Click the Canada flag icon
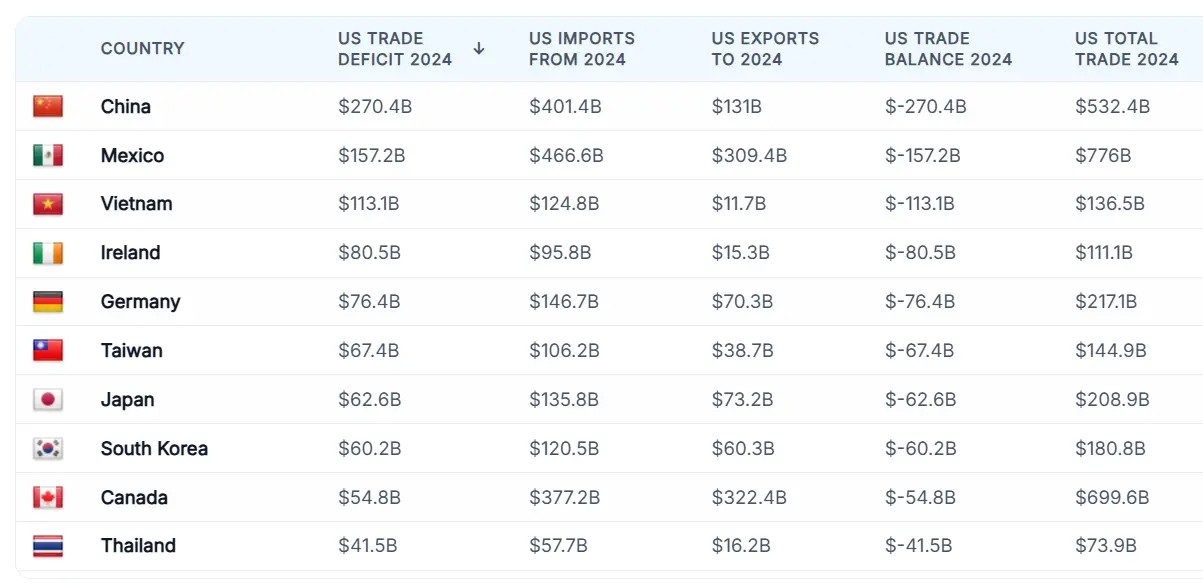 tap(48, 498)
